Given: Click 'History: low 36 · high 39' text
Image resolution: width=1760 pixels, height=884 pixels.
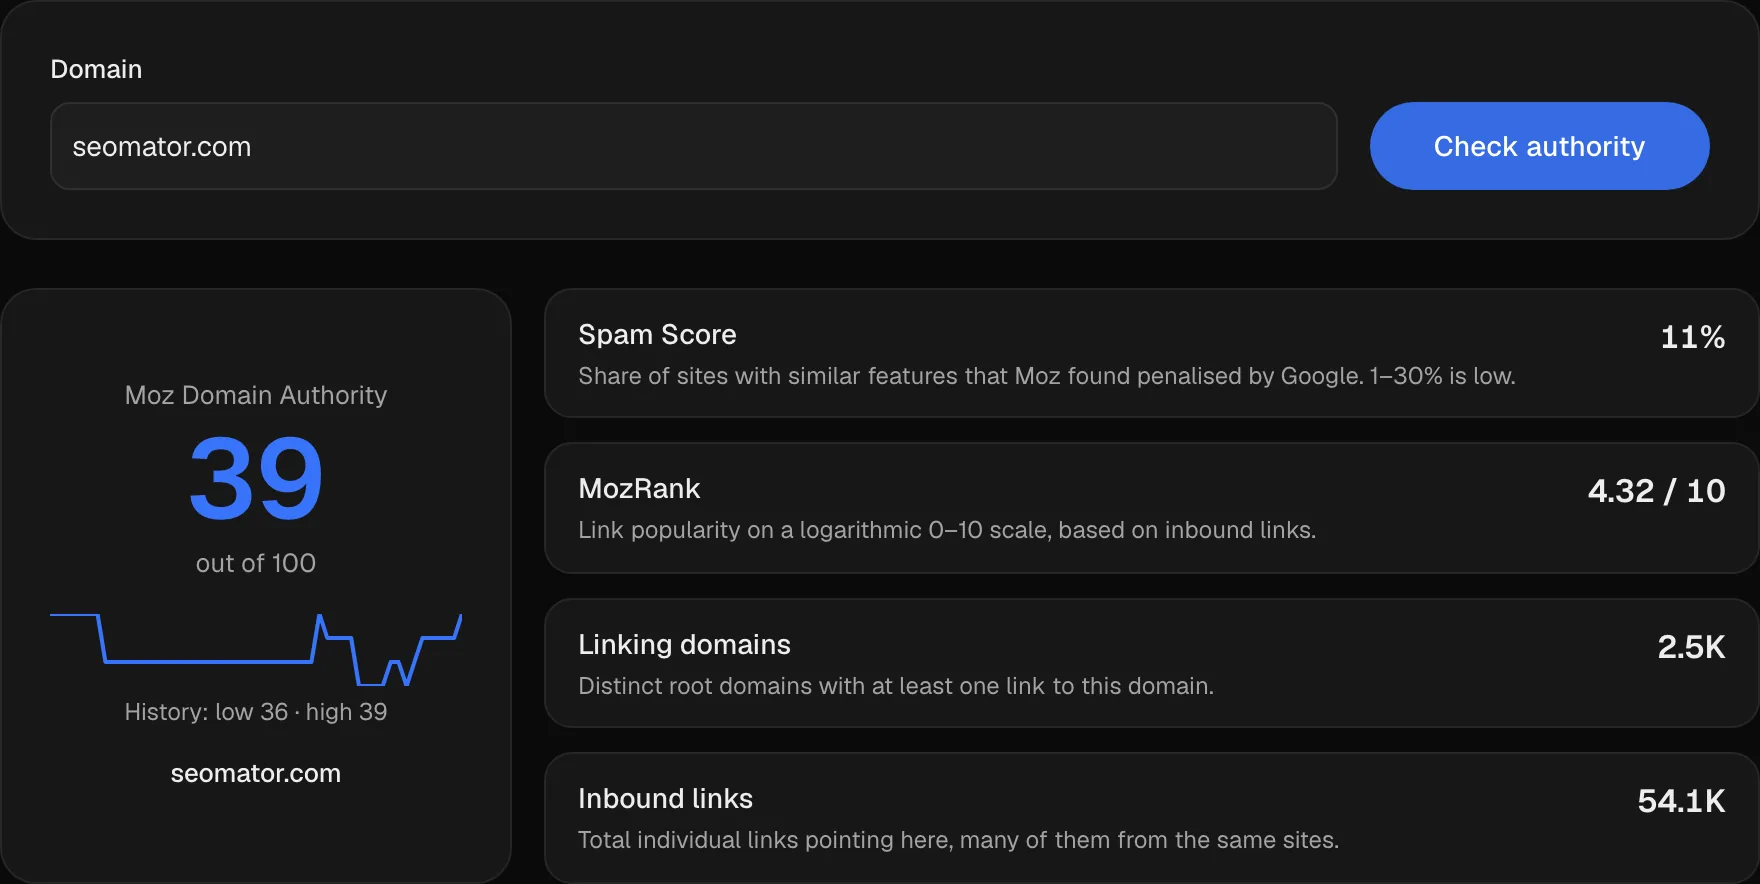Looking at the screenshot, I should click(256, 711).
